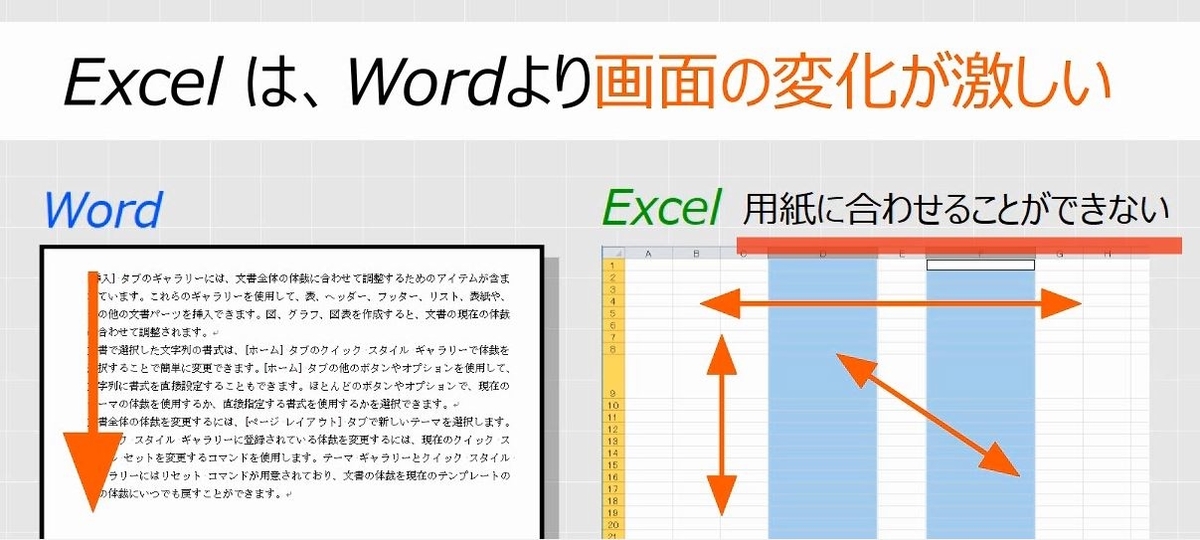Select row 19 header
This screenshot has height=540, width=1200.
pyautogui.click(x=612, y=514)
